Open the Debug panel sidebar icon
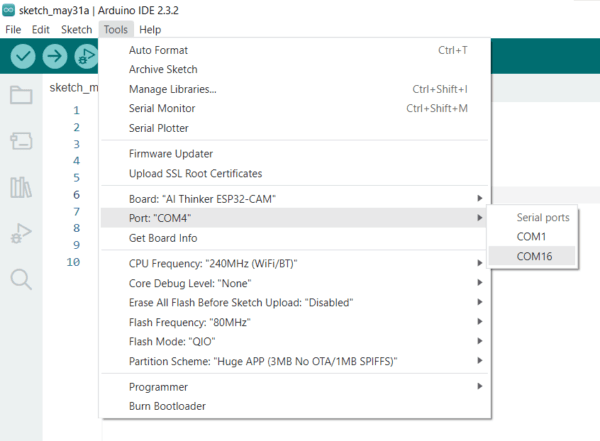The width and height of the screenshot is (600, 441). point(21,233)
